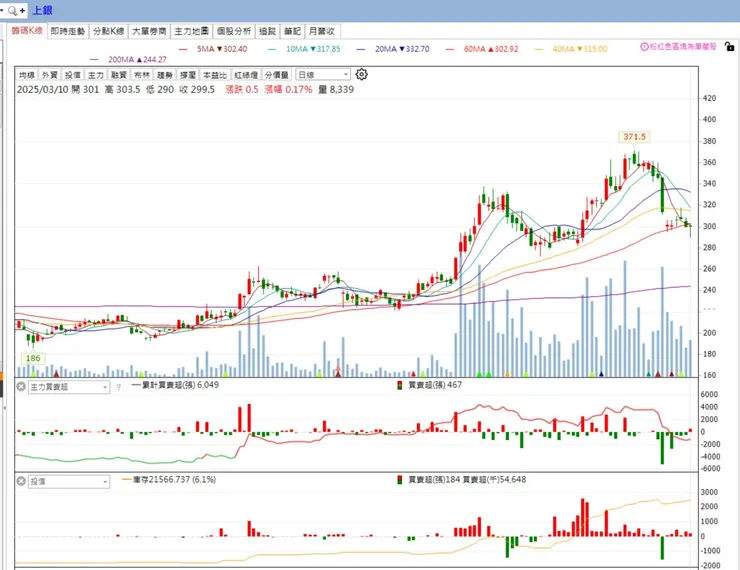Toggle the 布林 bands button
This screenshot has height=570, width=740.
click(x=142, y=75)
